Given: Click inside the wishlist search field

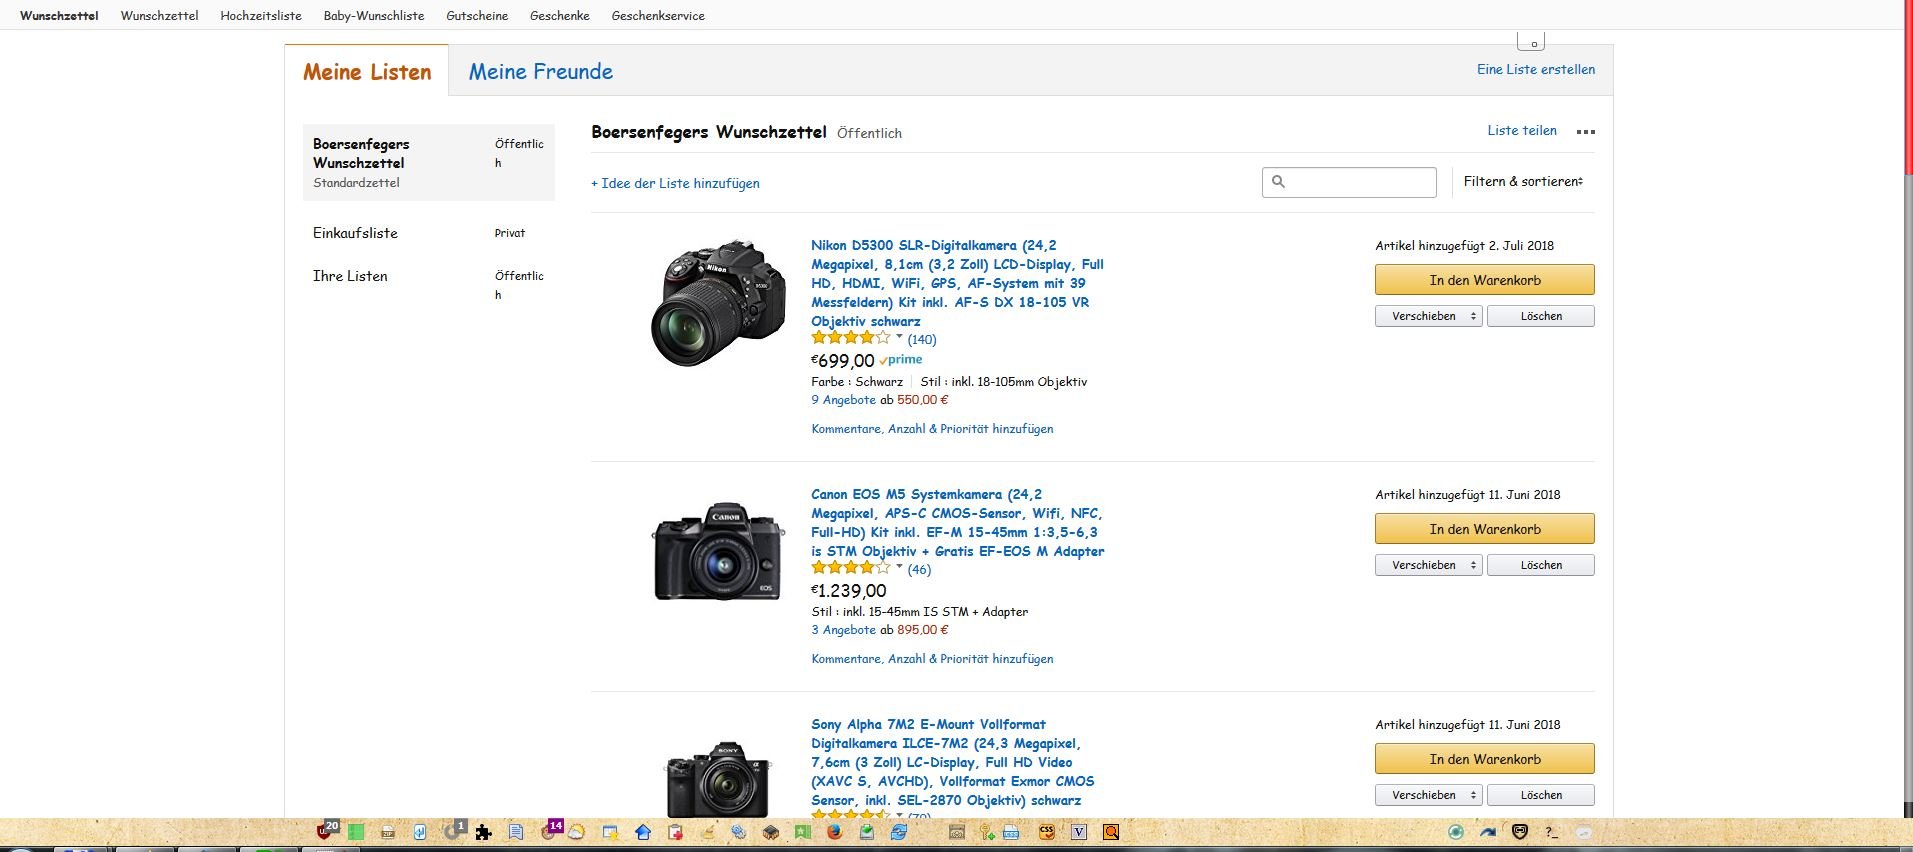Looking at the screenshot, I should tap(1349, 182).
